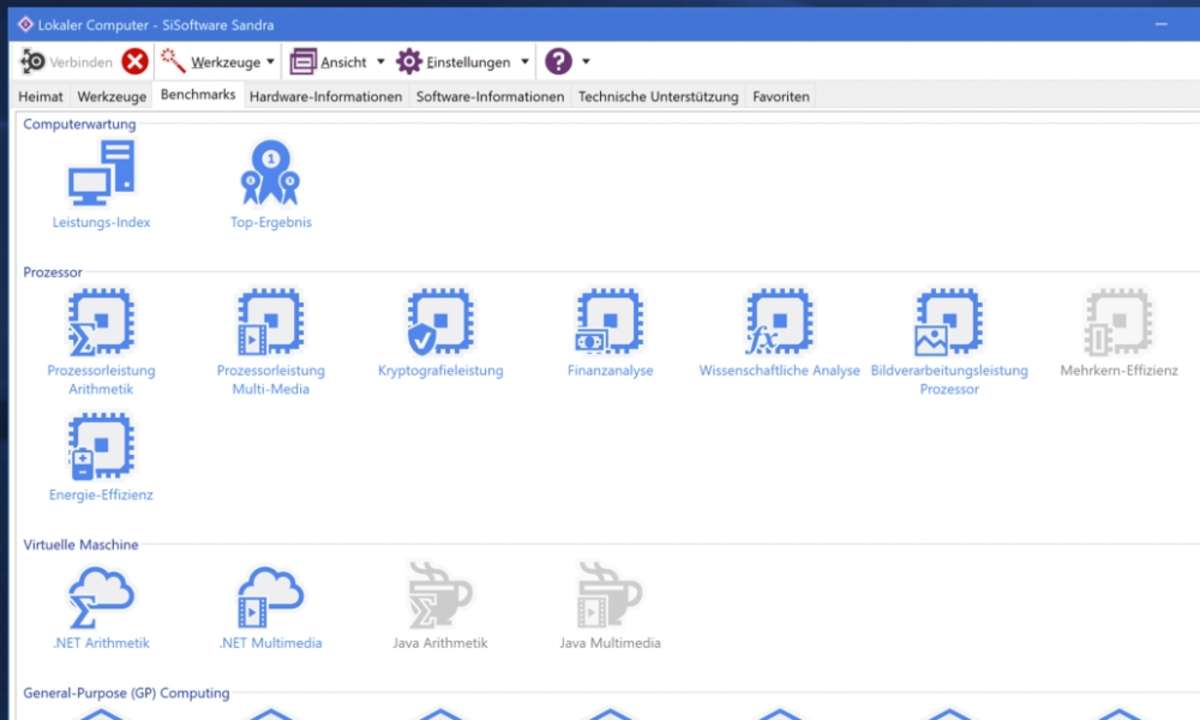Click the .NET Arithmetik label
1200x720 pixels.
pyautogui.click(x=101, y=643)
